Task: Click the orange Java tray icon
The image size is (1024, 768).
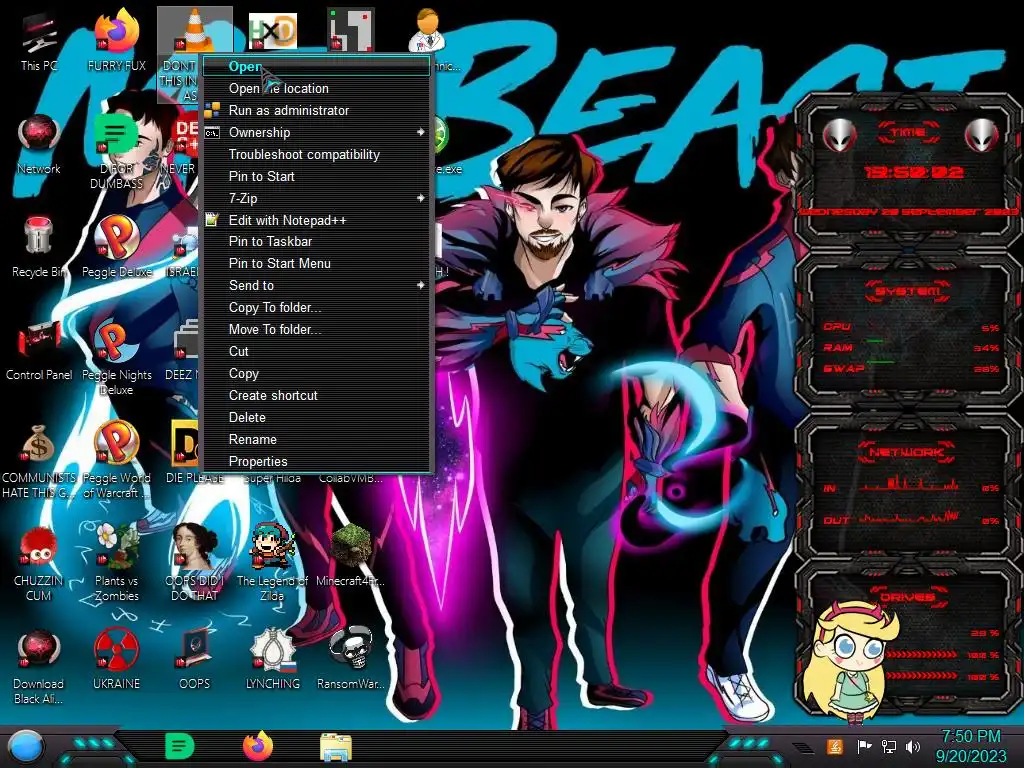Action: [x=834, y=746]
